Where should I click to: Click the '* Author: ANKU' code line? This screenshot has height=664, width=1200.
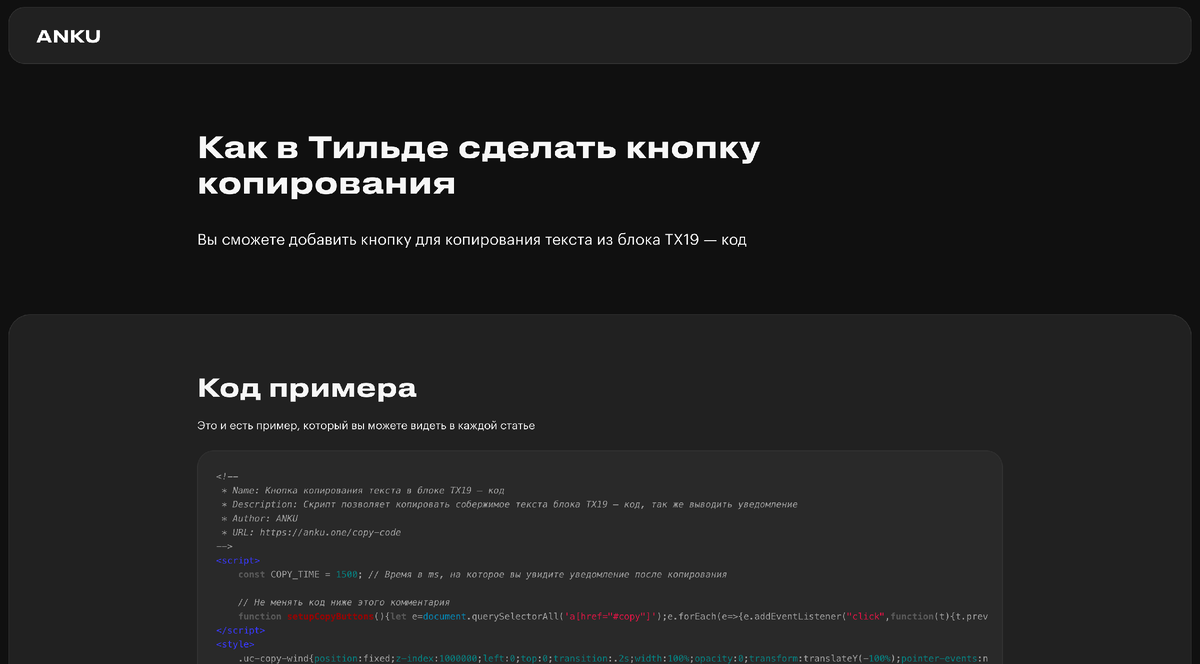259,519
